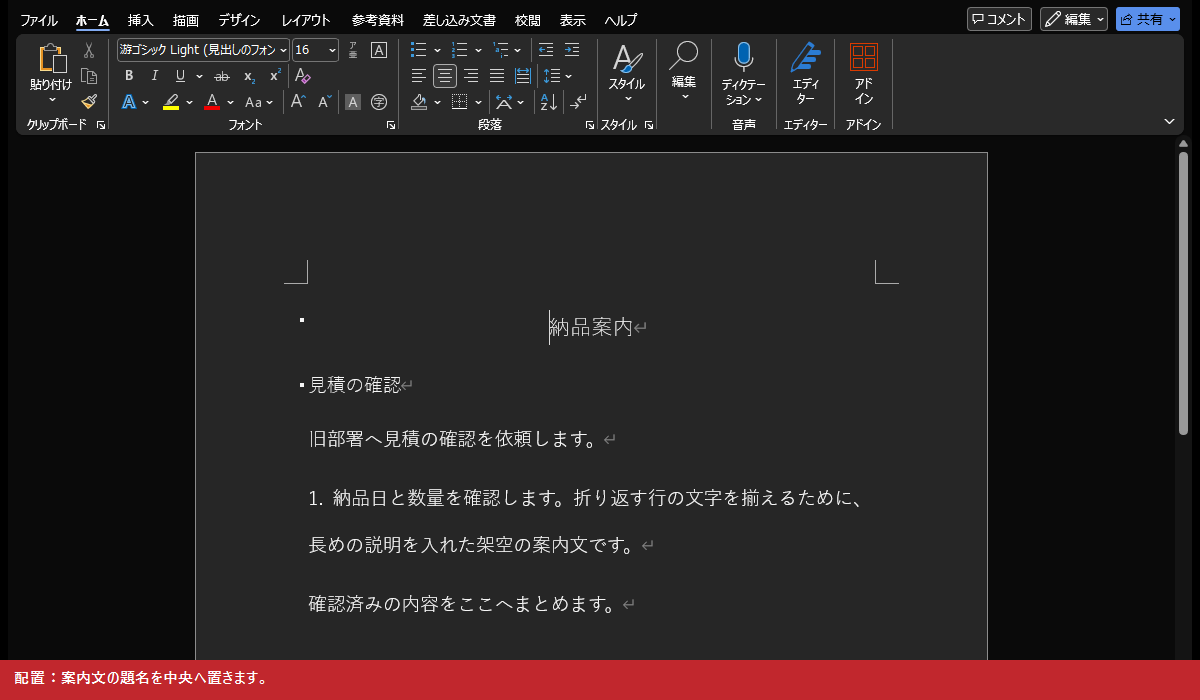Click the shading paint bucket icon
The width and height of the screenshot is (1200, 700).
click(x=419, y=101)
